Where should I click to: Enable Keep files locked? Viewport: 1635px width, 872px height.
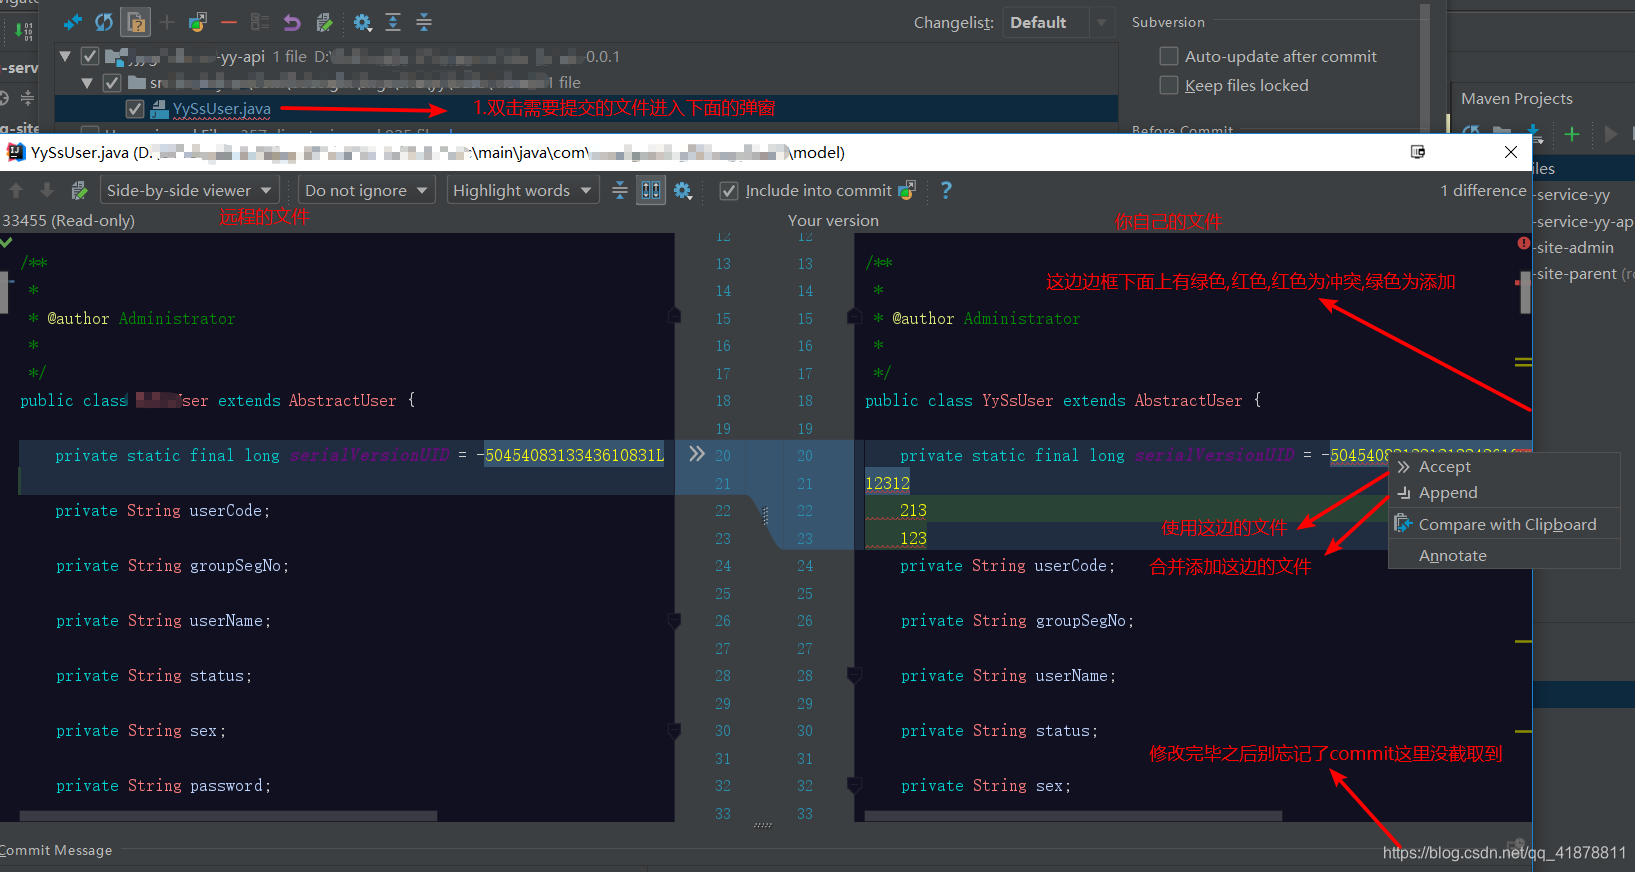coord(1168,85)
